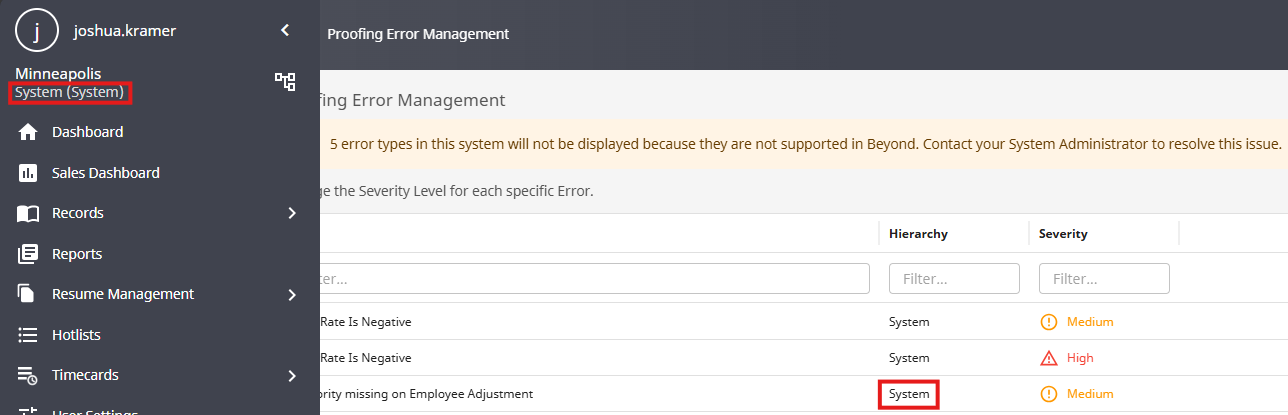Screen dimensions: 1288x415
Task: Click the Resume Management documents icon
Action: click(29, 294)
